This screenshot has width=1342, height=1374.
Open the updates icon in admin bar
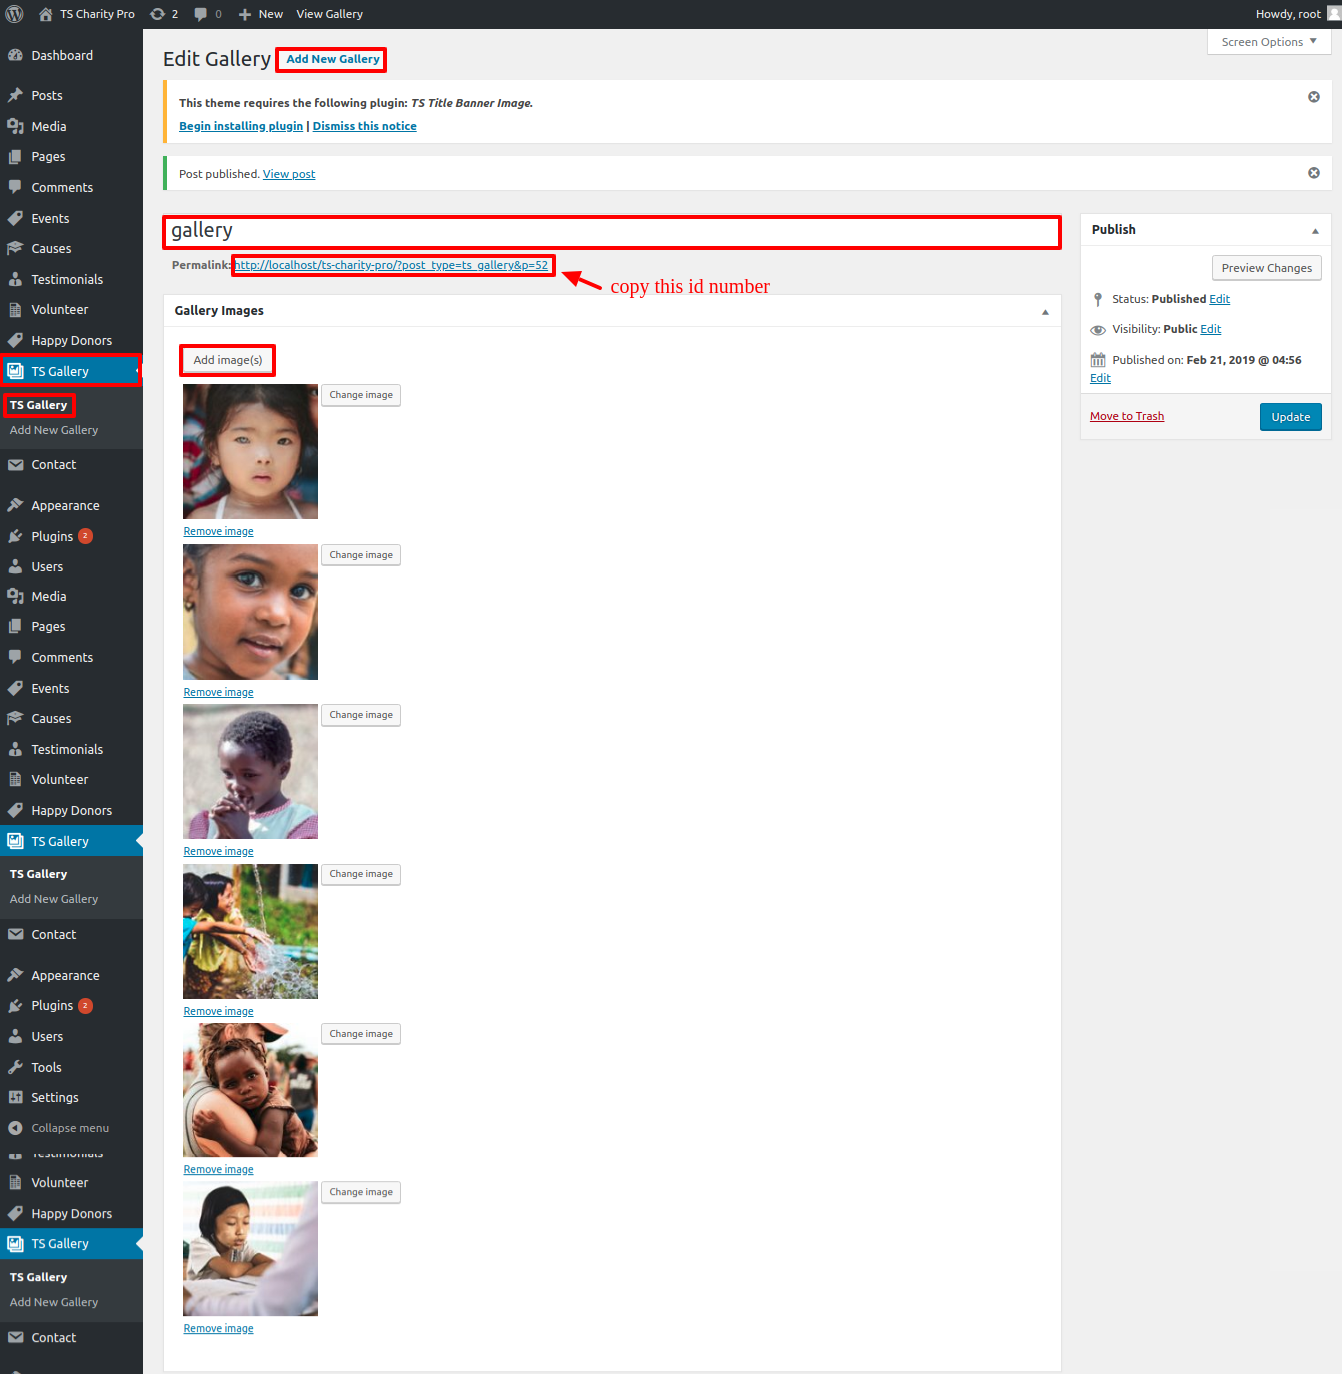pyautogui.click(x=158, y=14)
